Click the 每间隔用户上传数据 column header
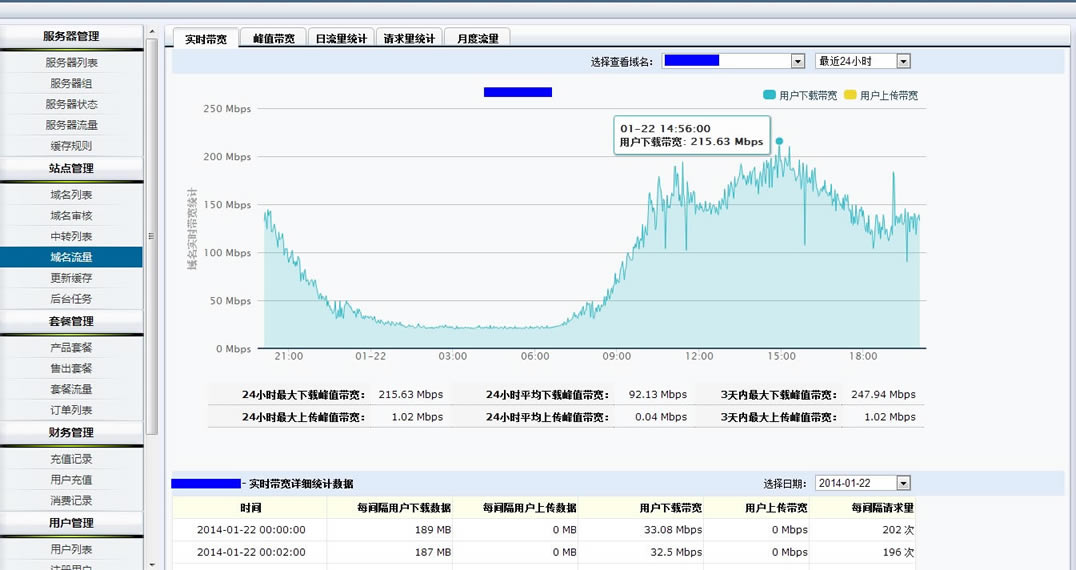1076x570 pixels. coord(515,508)
